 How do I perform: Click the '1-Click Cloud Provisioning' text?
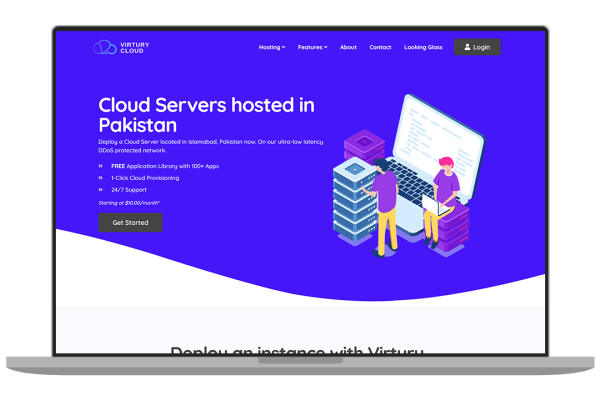(145, 178)
